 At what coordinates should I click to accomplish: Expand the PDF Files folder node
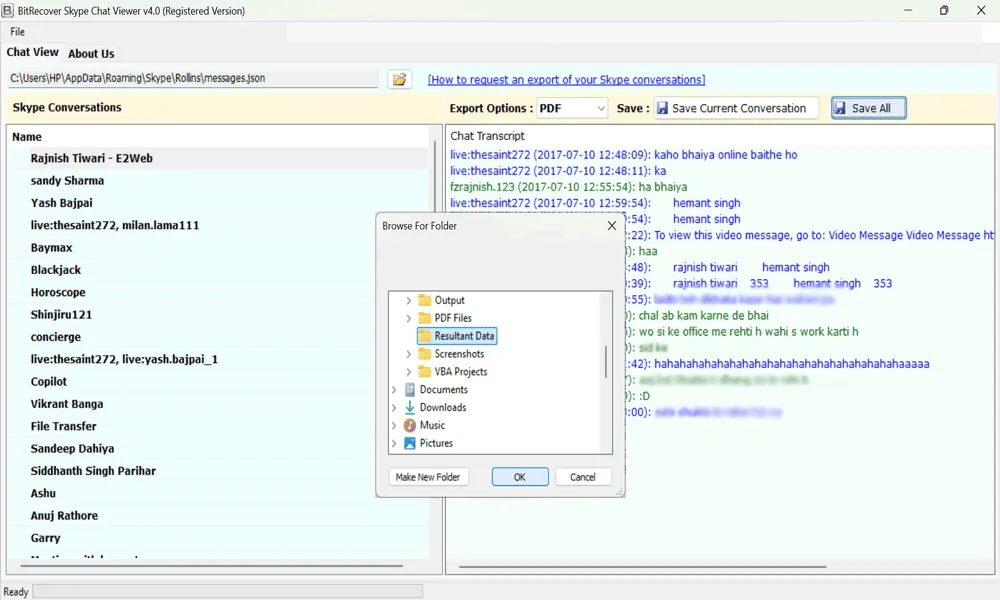408,318
